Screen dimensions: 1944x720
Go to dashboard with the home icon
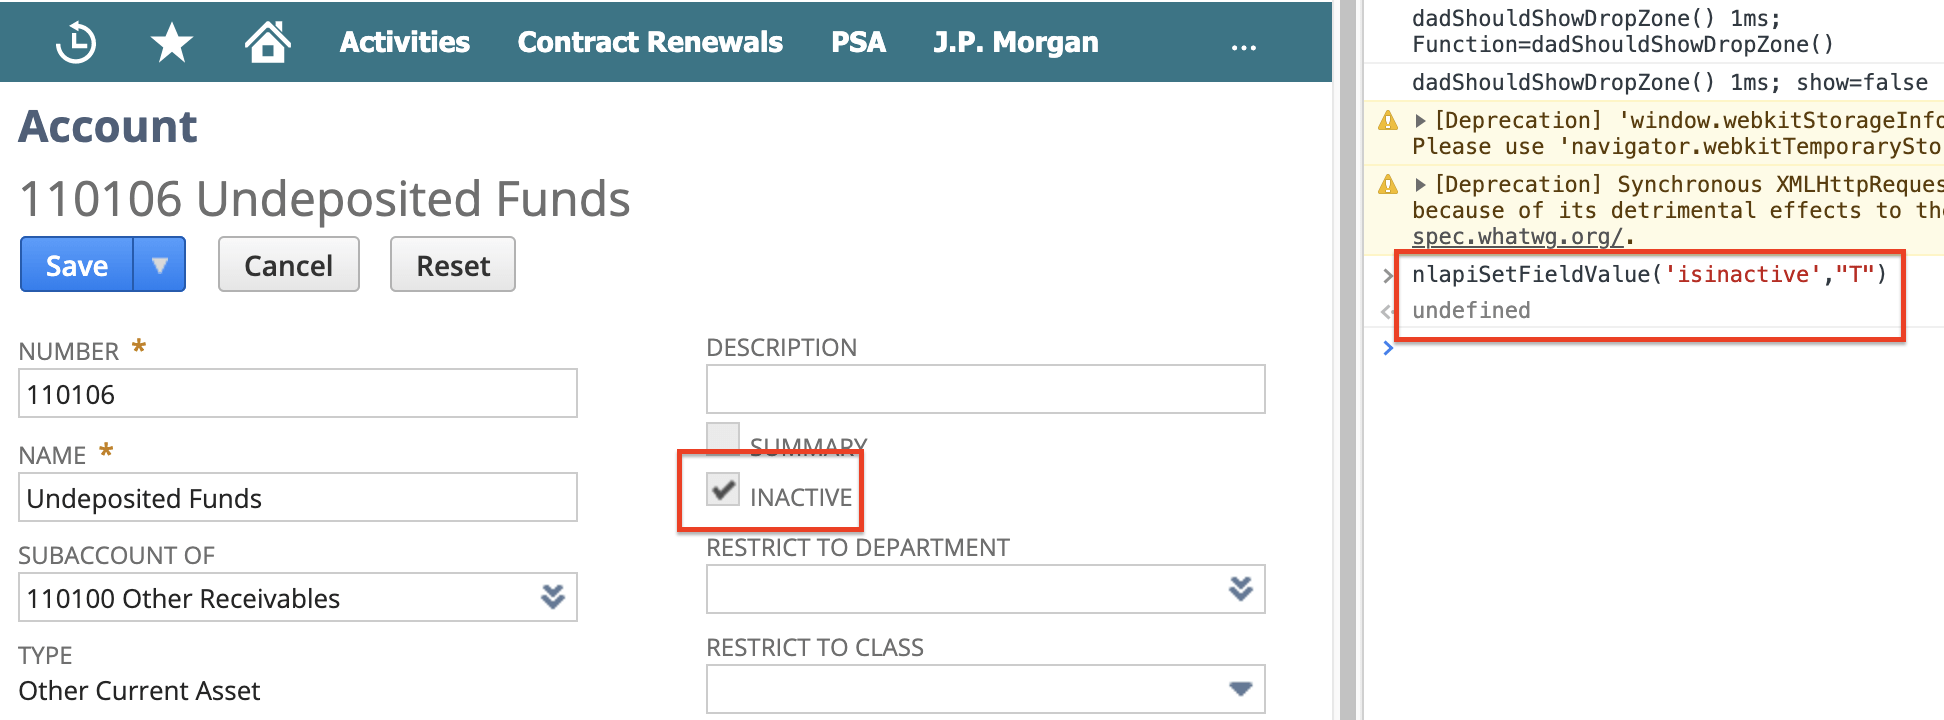click(267, 41)
